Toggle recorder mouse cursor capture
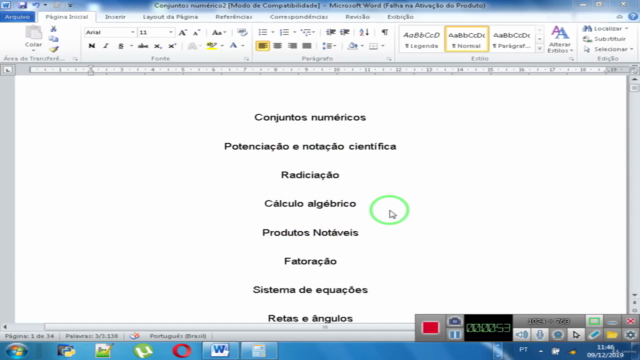 [x=576, y=335]
